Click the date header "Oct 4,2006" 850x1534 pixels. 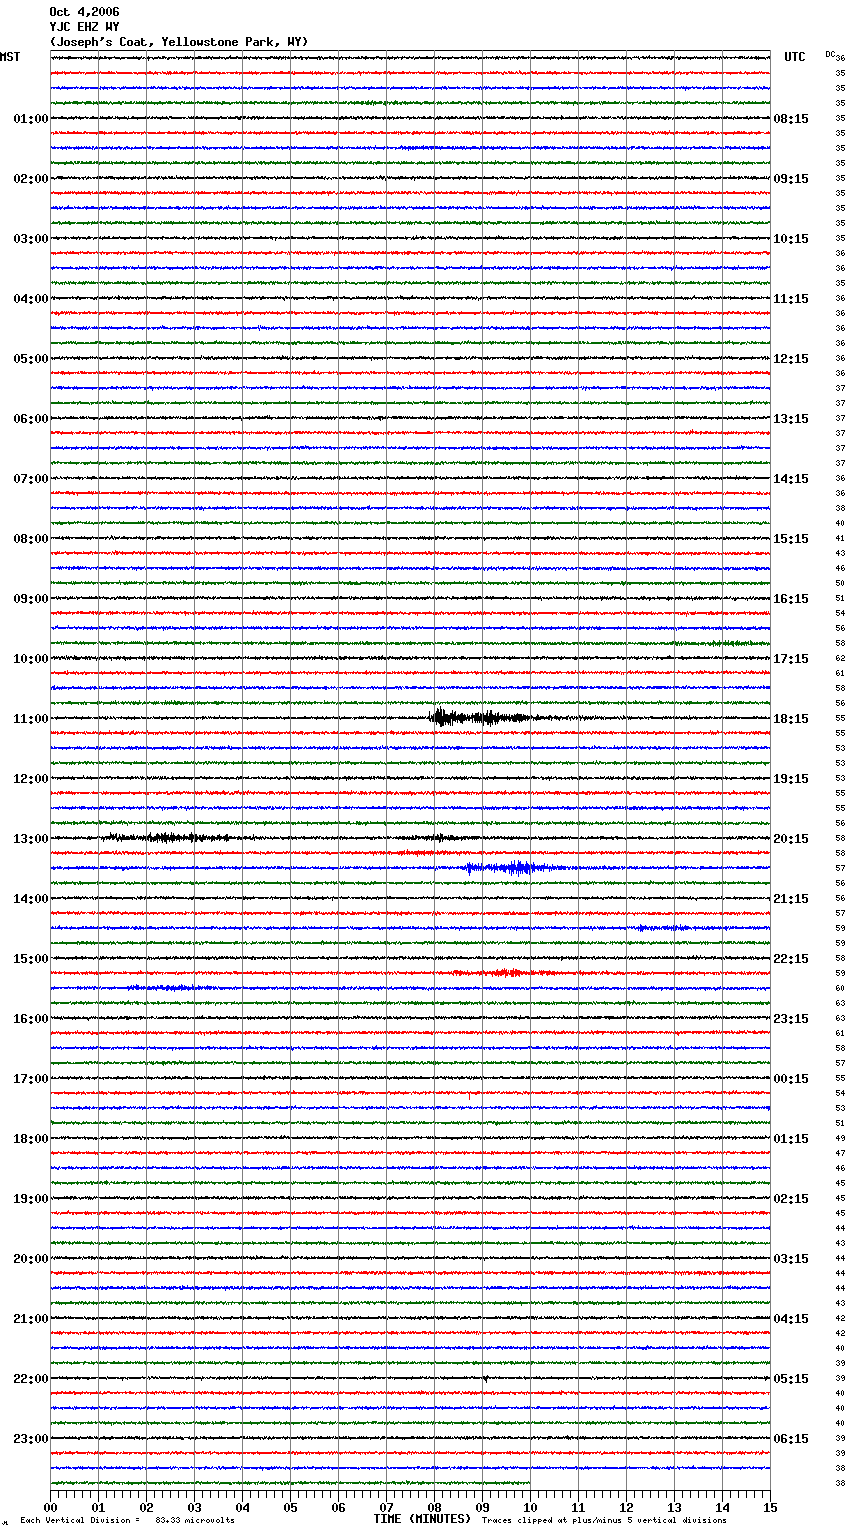point(84,12)
